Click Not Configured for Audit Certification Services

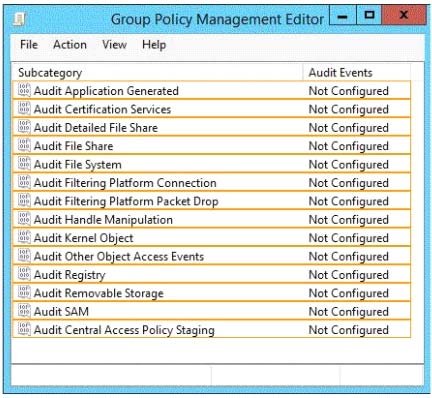point(349,109)
